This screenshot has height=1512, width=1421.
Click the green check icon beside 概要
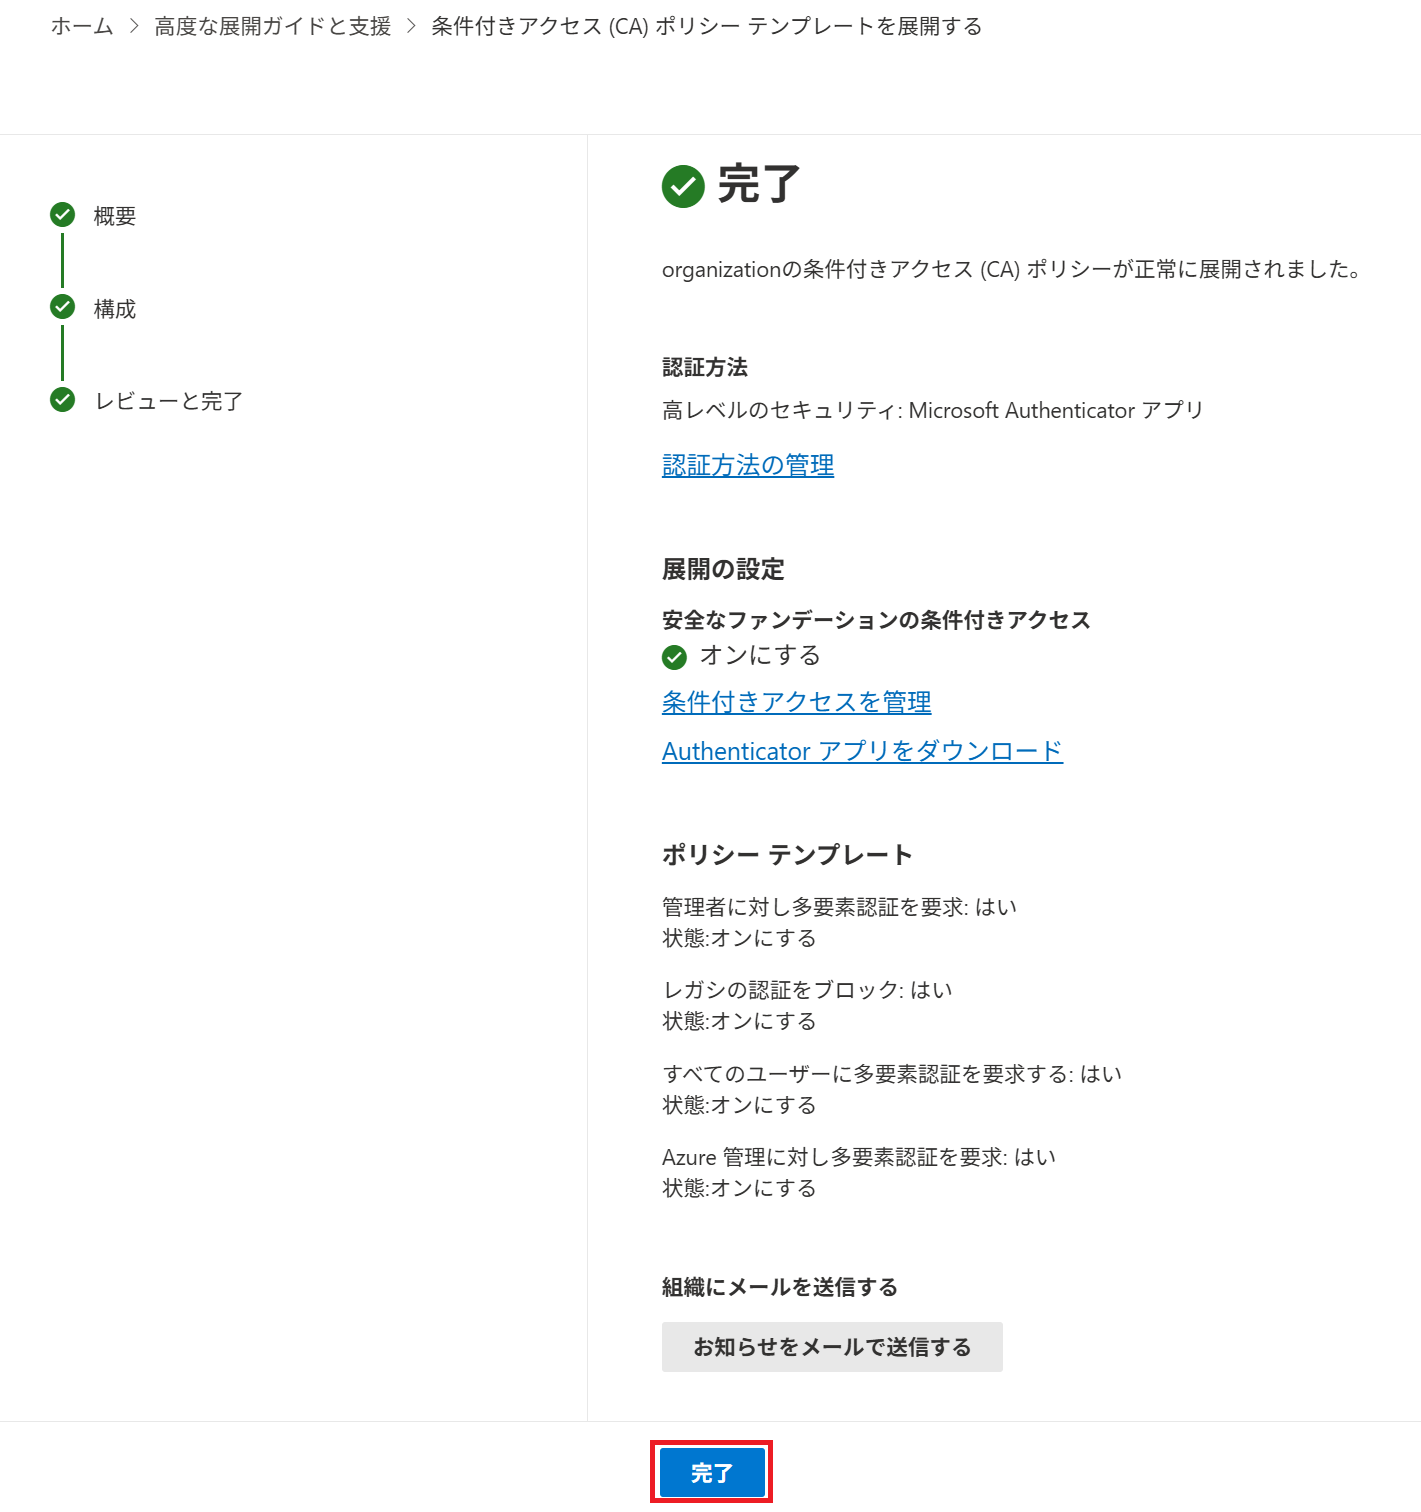62,214
